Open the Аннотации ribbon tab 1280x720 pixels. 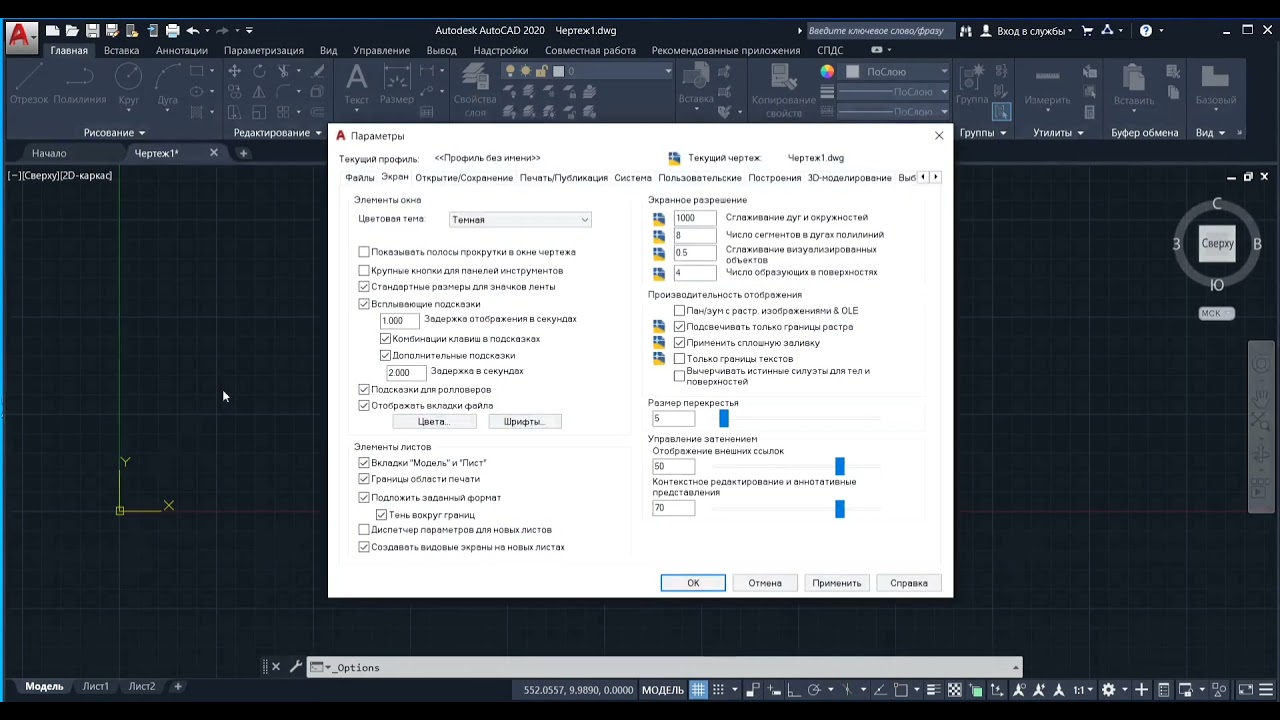click(182, 50)
